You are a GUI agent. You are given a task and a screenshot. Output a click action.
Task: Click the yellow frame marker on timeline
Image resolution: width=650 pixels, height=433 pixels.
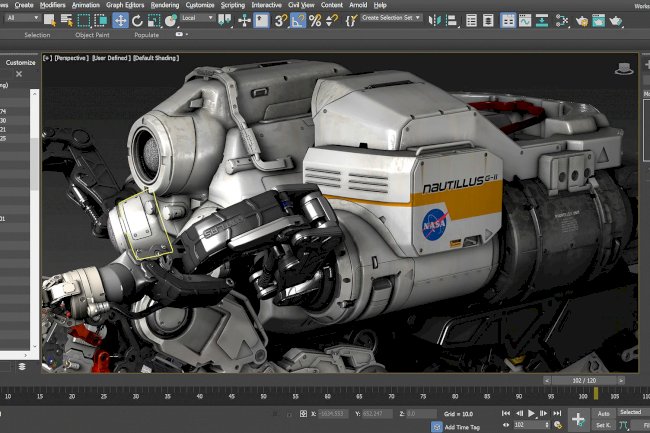(x=596, y=394)
